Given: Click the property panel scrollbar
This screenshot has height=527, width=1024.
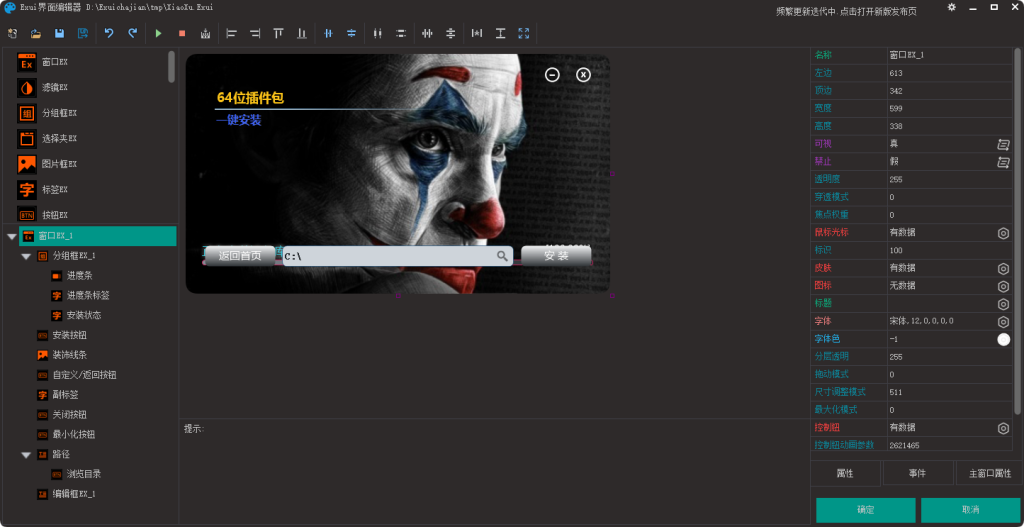Looking at the screenshot, I should (1017, 231).
